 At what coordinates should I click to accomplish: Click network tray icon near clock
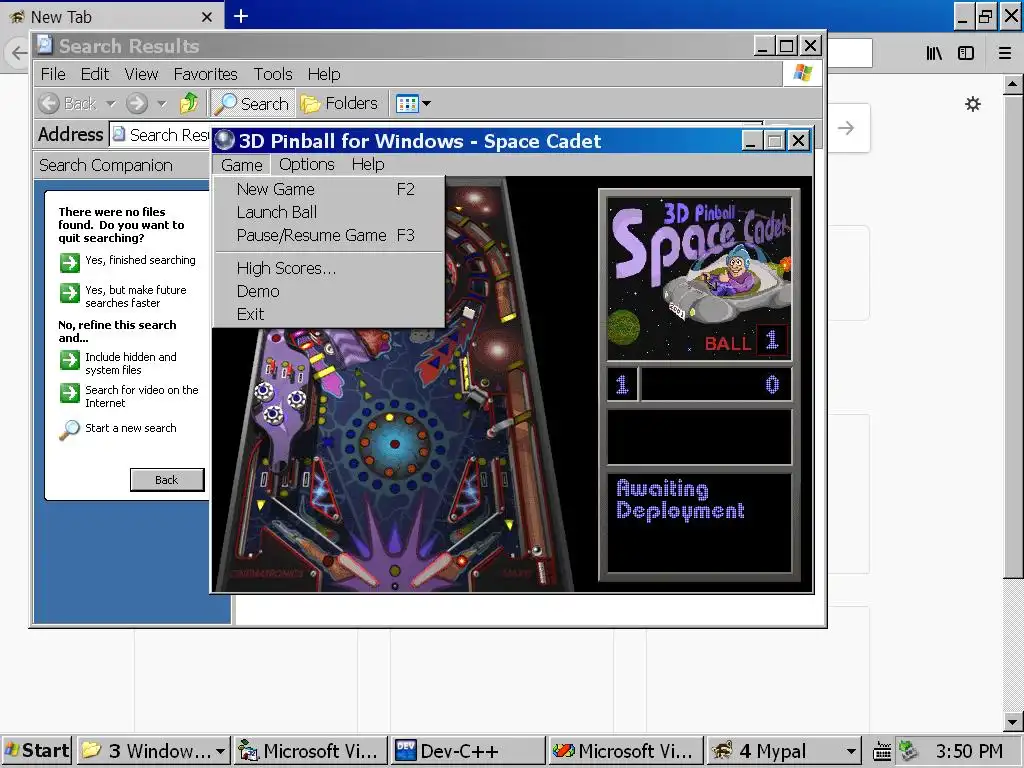point(908,751)
